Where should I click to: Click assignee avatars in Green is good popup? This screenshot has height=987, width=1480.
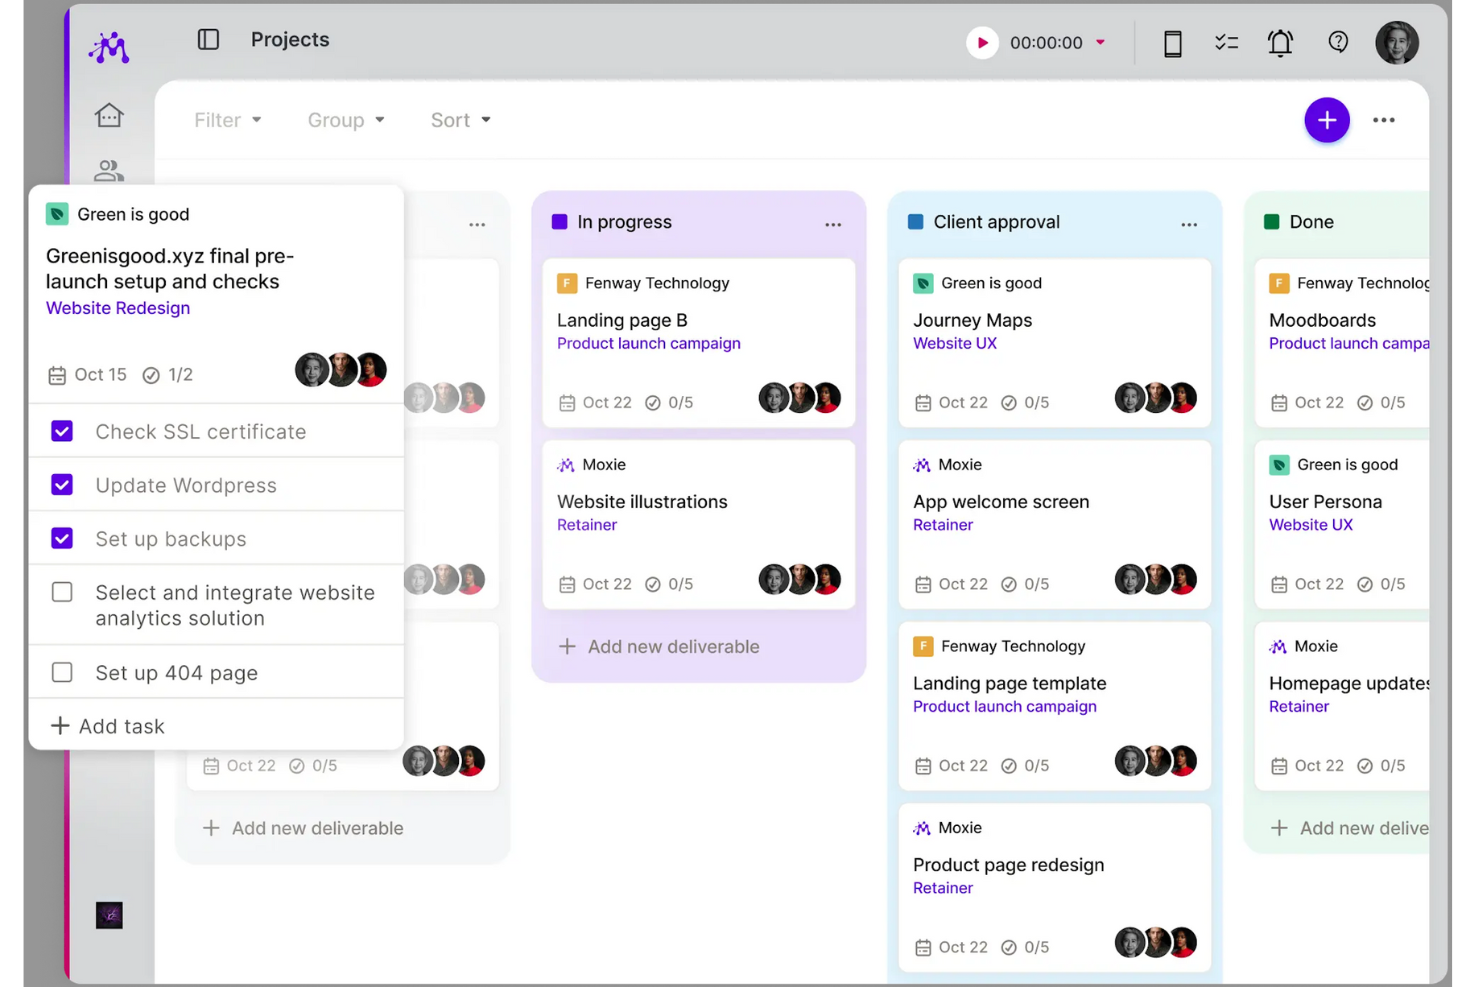coord(341,370)
